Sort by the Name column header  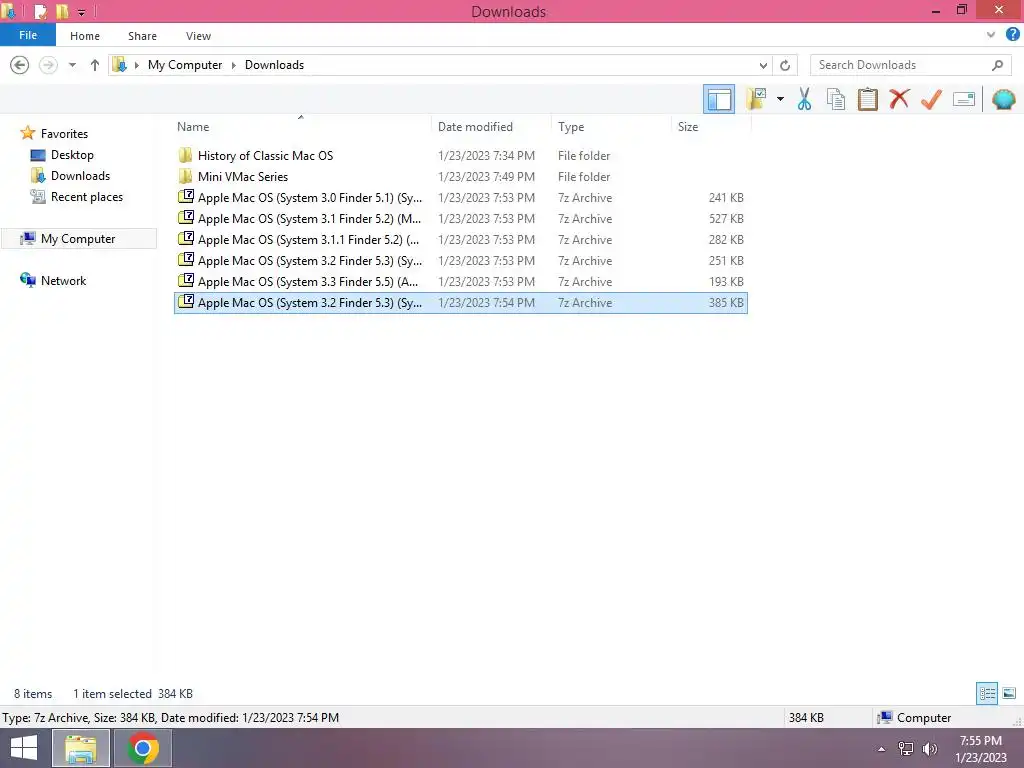coord(301,127)
